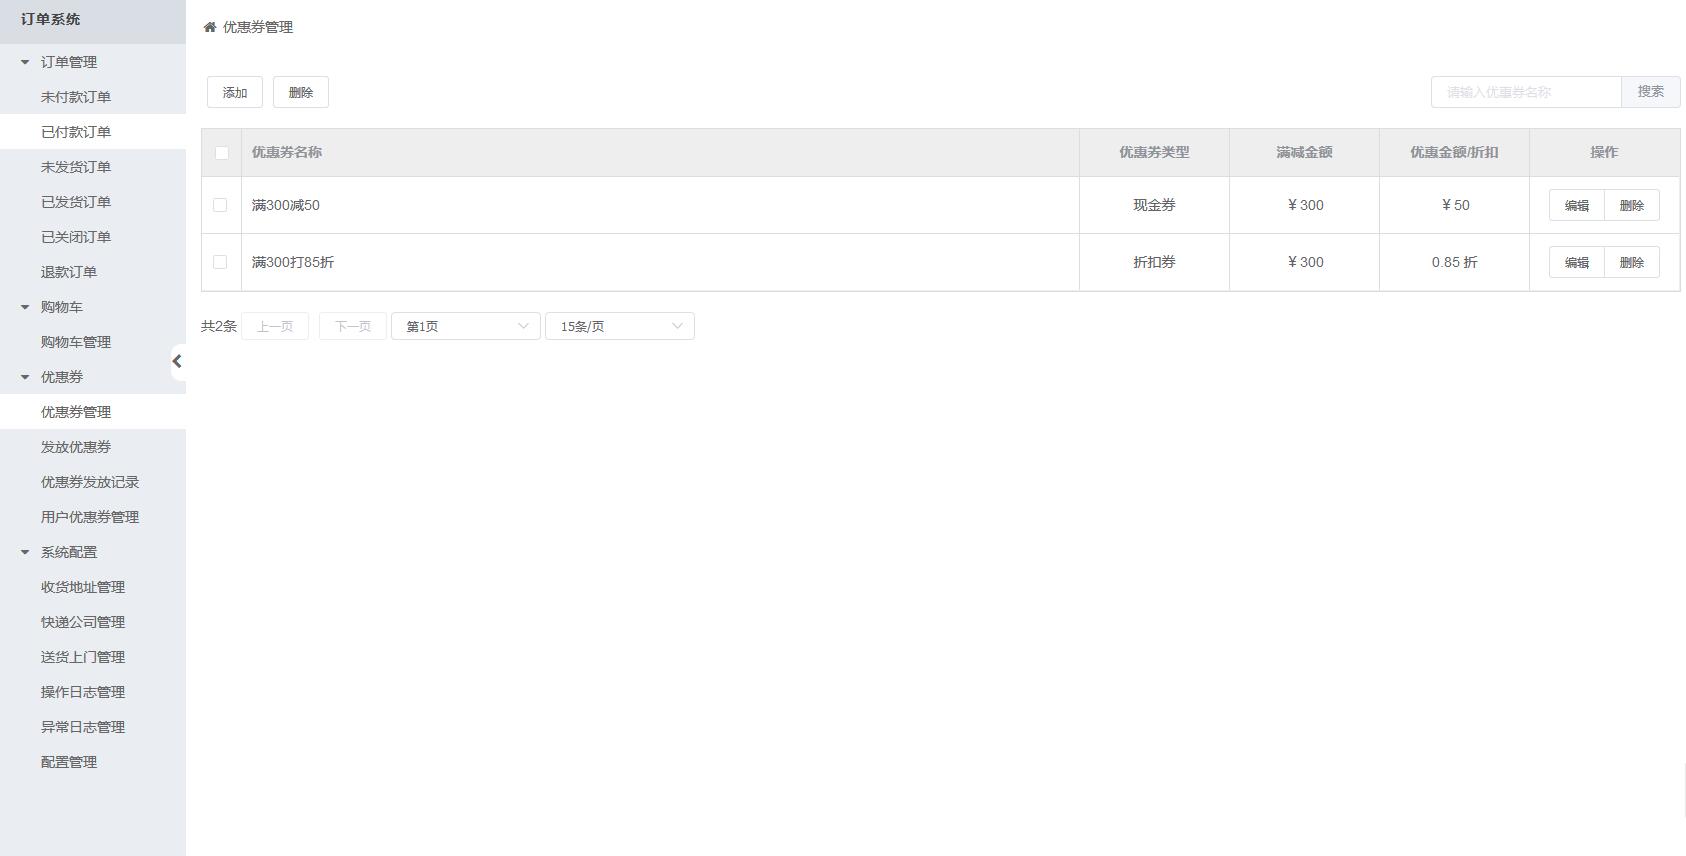
Task: Open 用户优惠券管理 page
Action: click(93, 517)
